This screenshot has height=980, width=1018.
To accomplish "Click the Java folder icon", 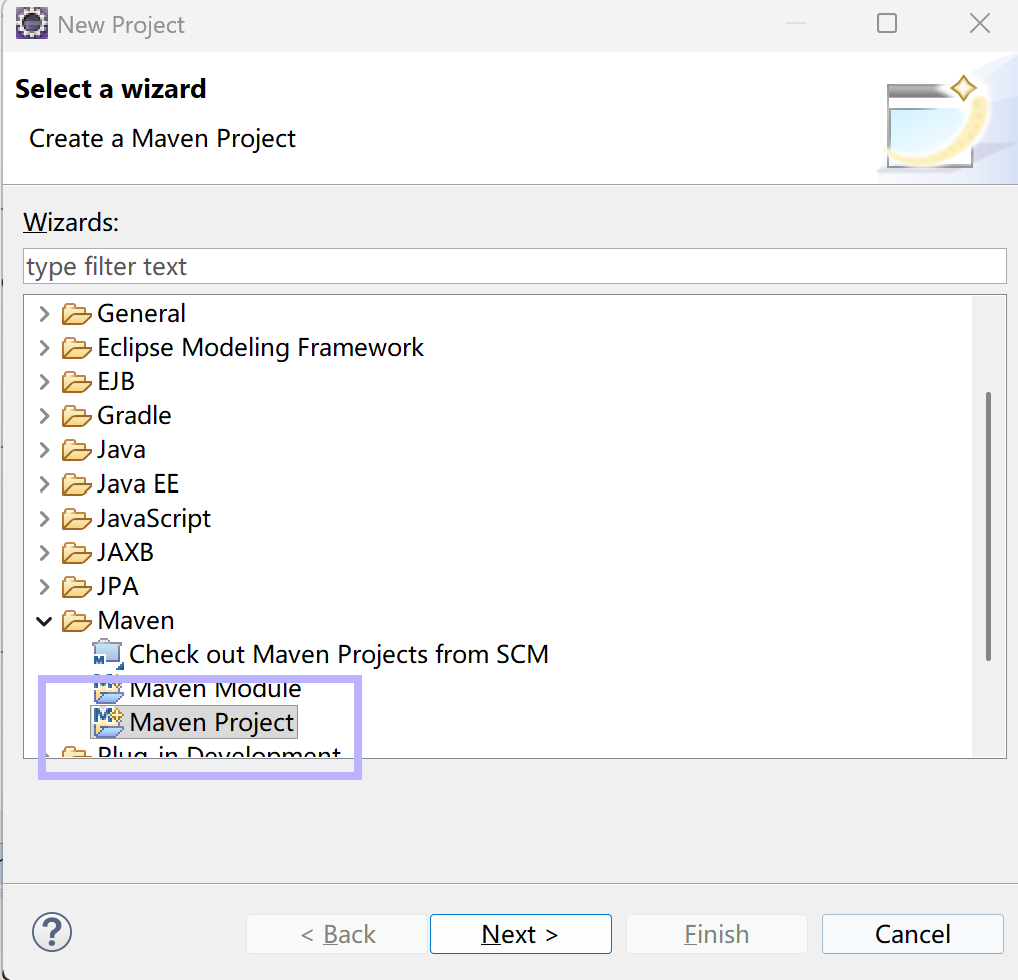I will coord(76,450).
